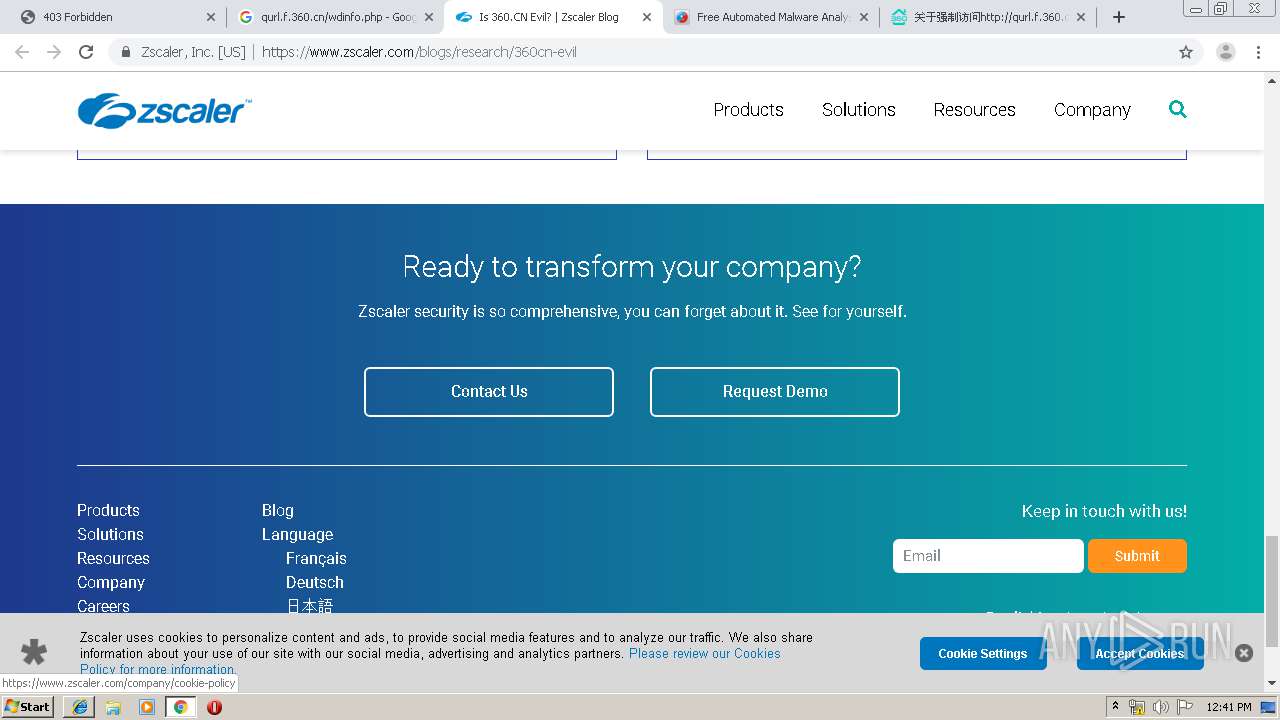Click the address bar URL

(419, 52)
